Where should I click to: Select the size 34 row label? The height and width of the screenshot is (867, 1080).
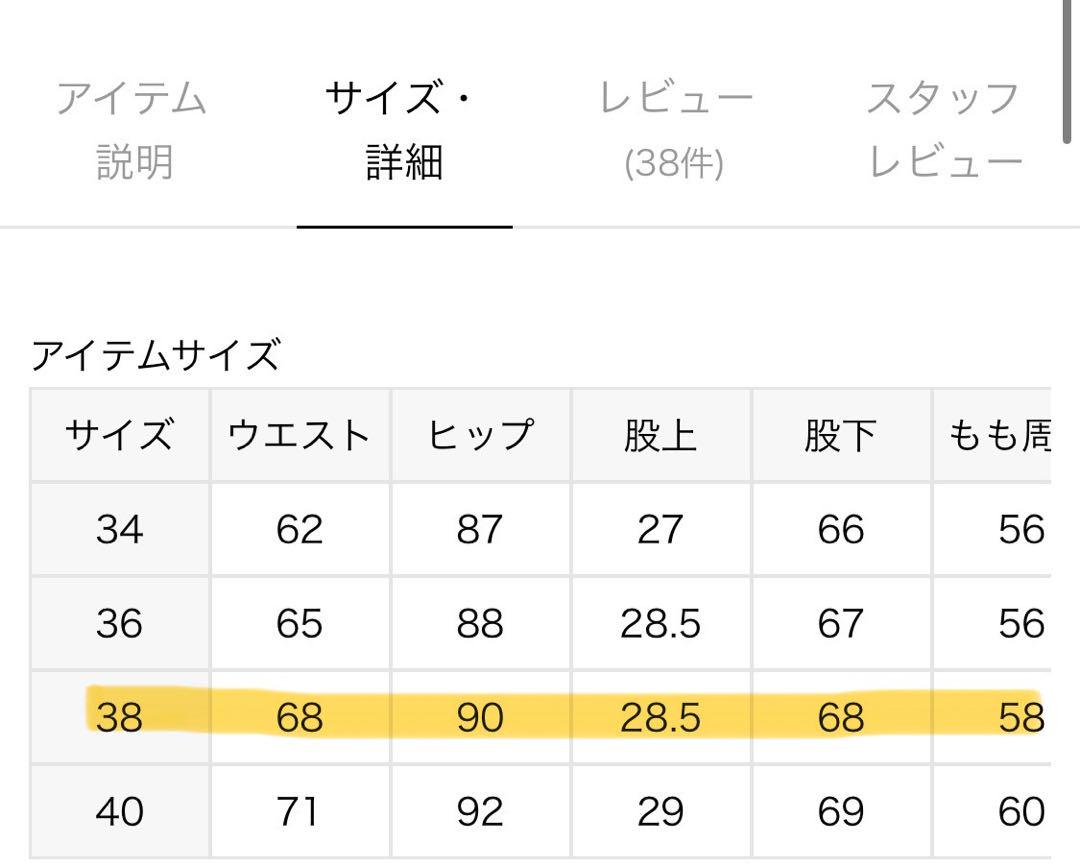tap(120, 529)
